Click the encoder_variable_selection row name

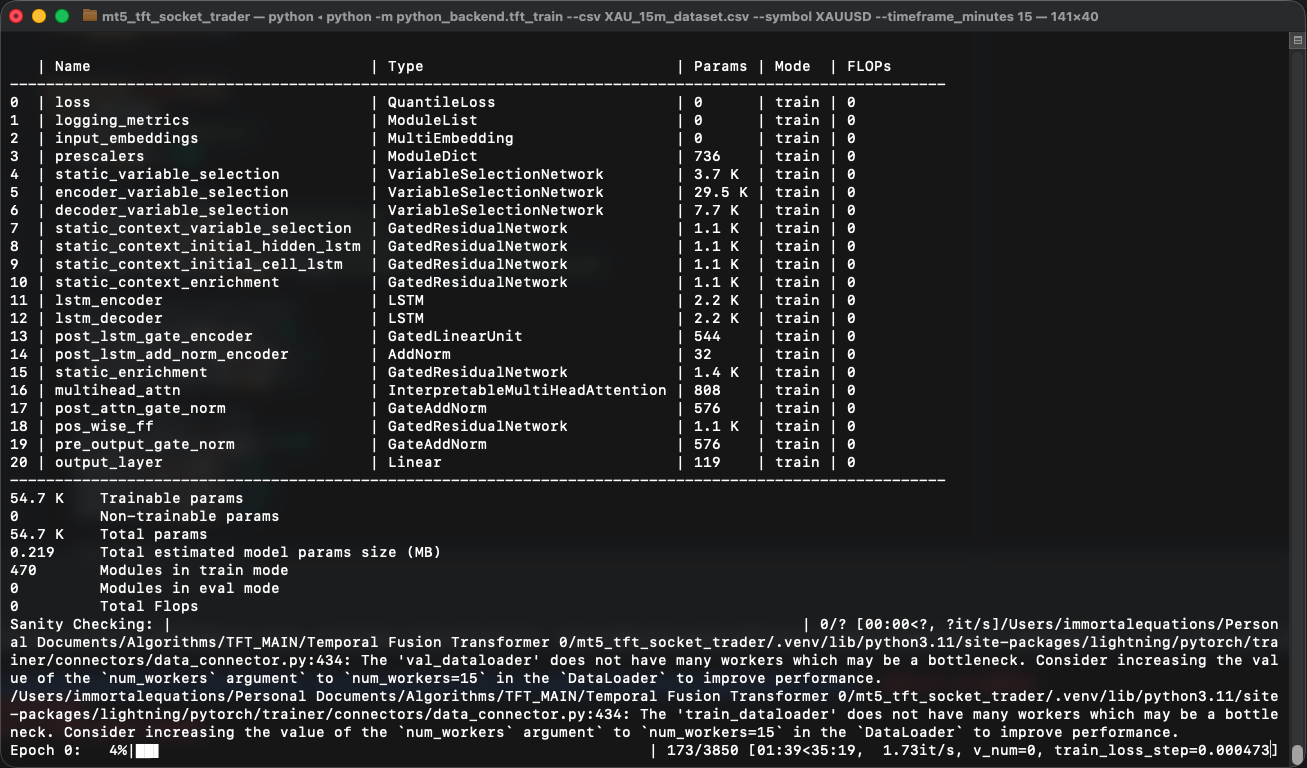tap(171, 192)
